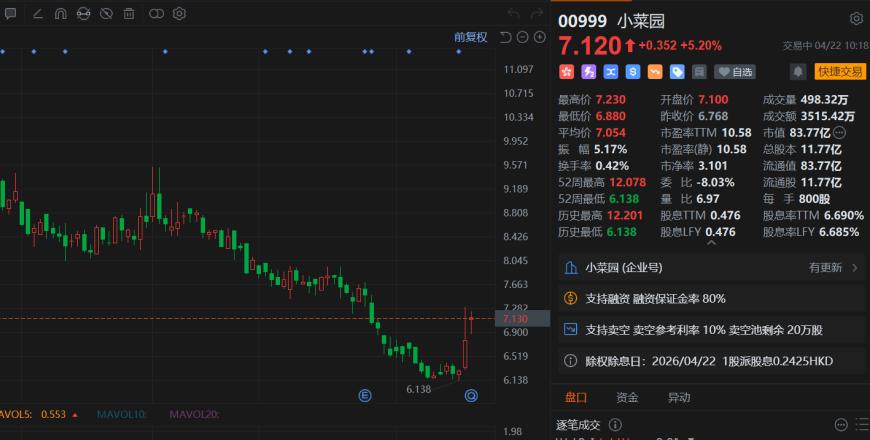Delete drawings with the trash icon
Image resolution: width=870 pixels, height=440 pixels.
point(129,14)
